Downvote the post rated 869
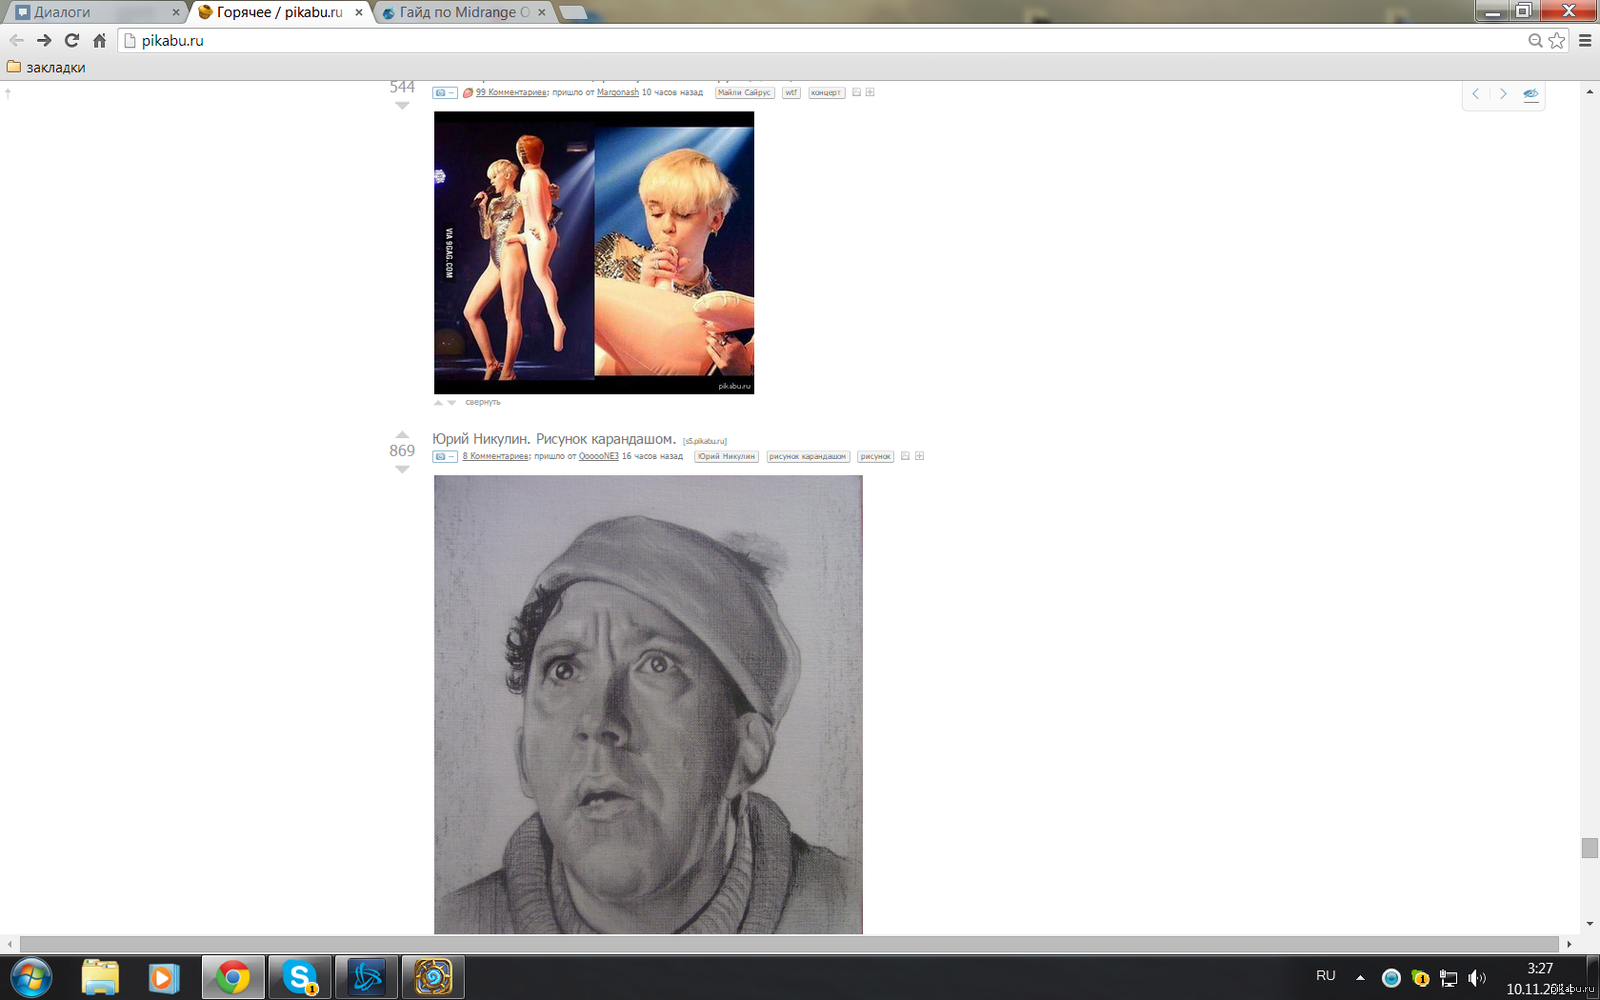 point(402,469)
